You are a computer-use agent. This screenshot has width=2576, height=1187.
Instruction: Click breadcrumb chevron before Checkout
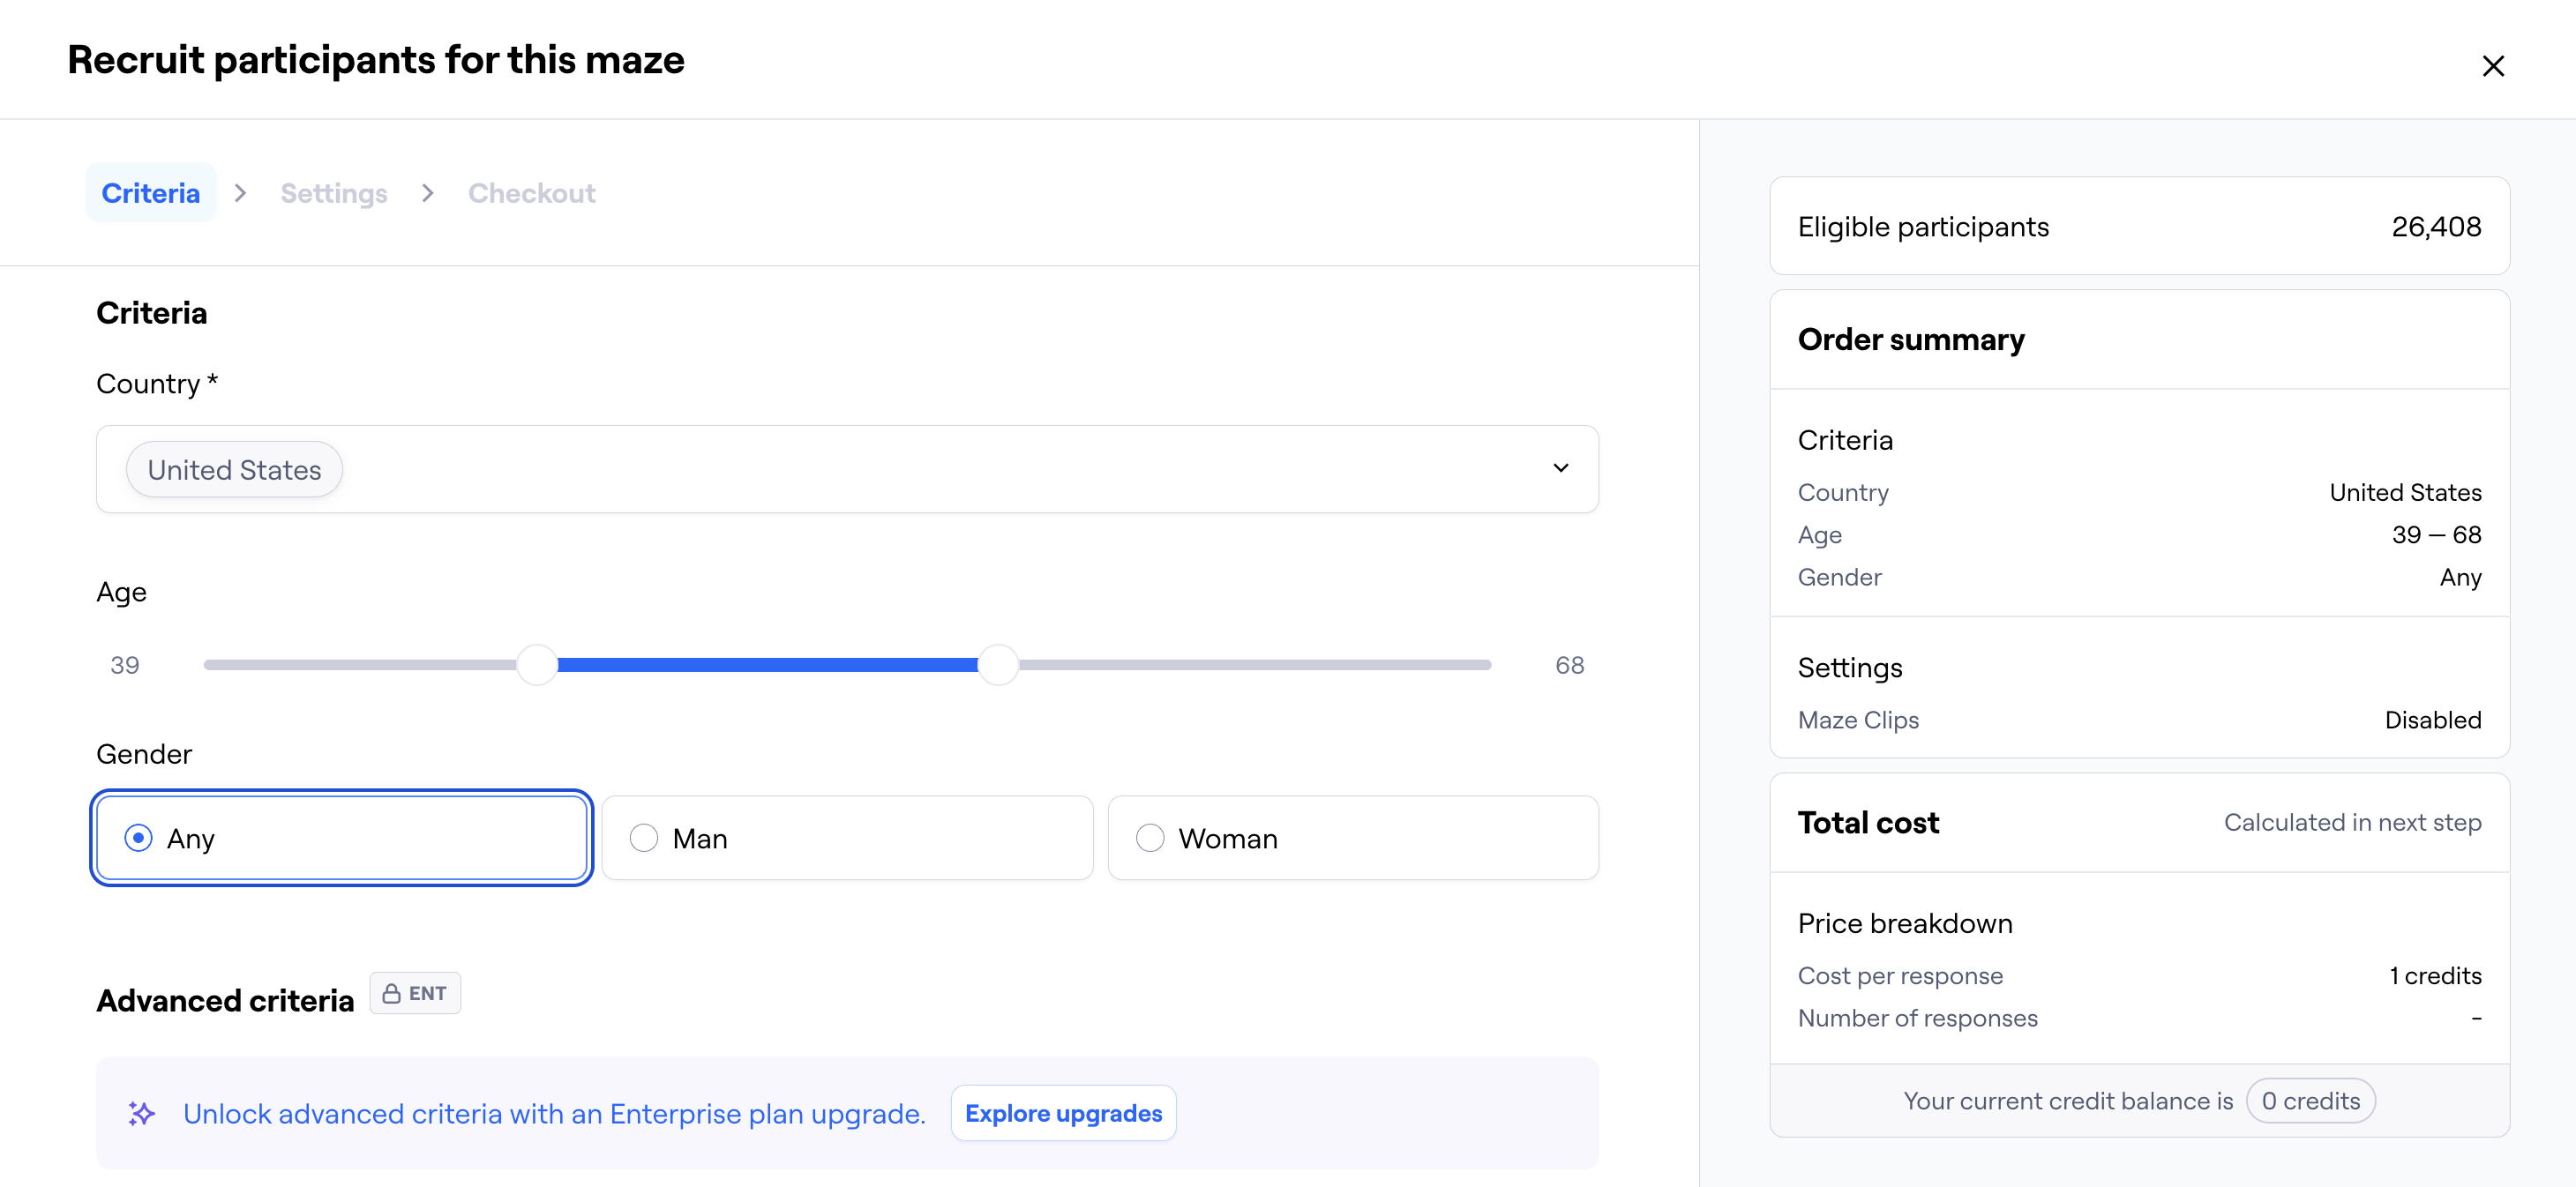(428, 193)
